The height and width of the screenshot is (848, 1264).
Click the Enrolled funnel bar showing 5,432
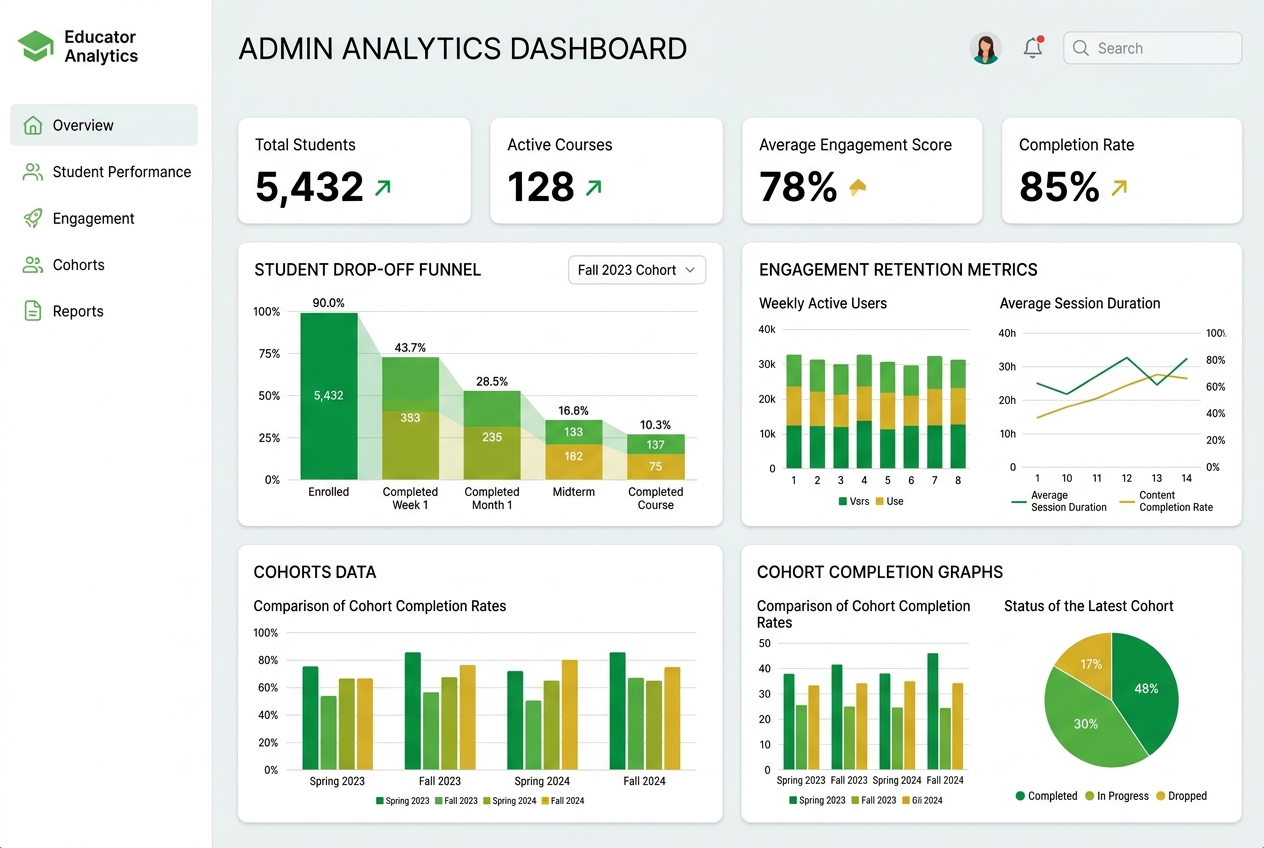(328, 396)
